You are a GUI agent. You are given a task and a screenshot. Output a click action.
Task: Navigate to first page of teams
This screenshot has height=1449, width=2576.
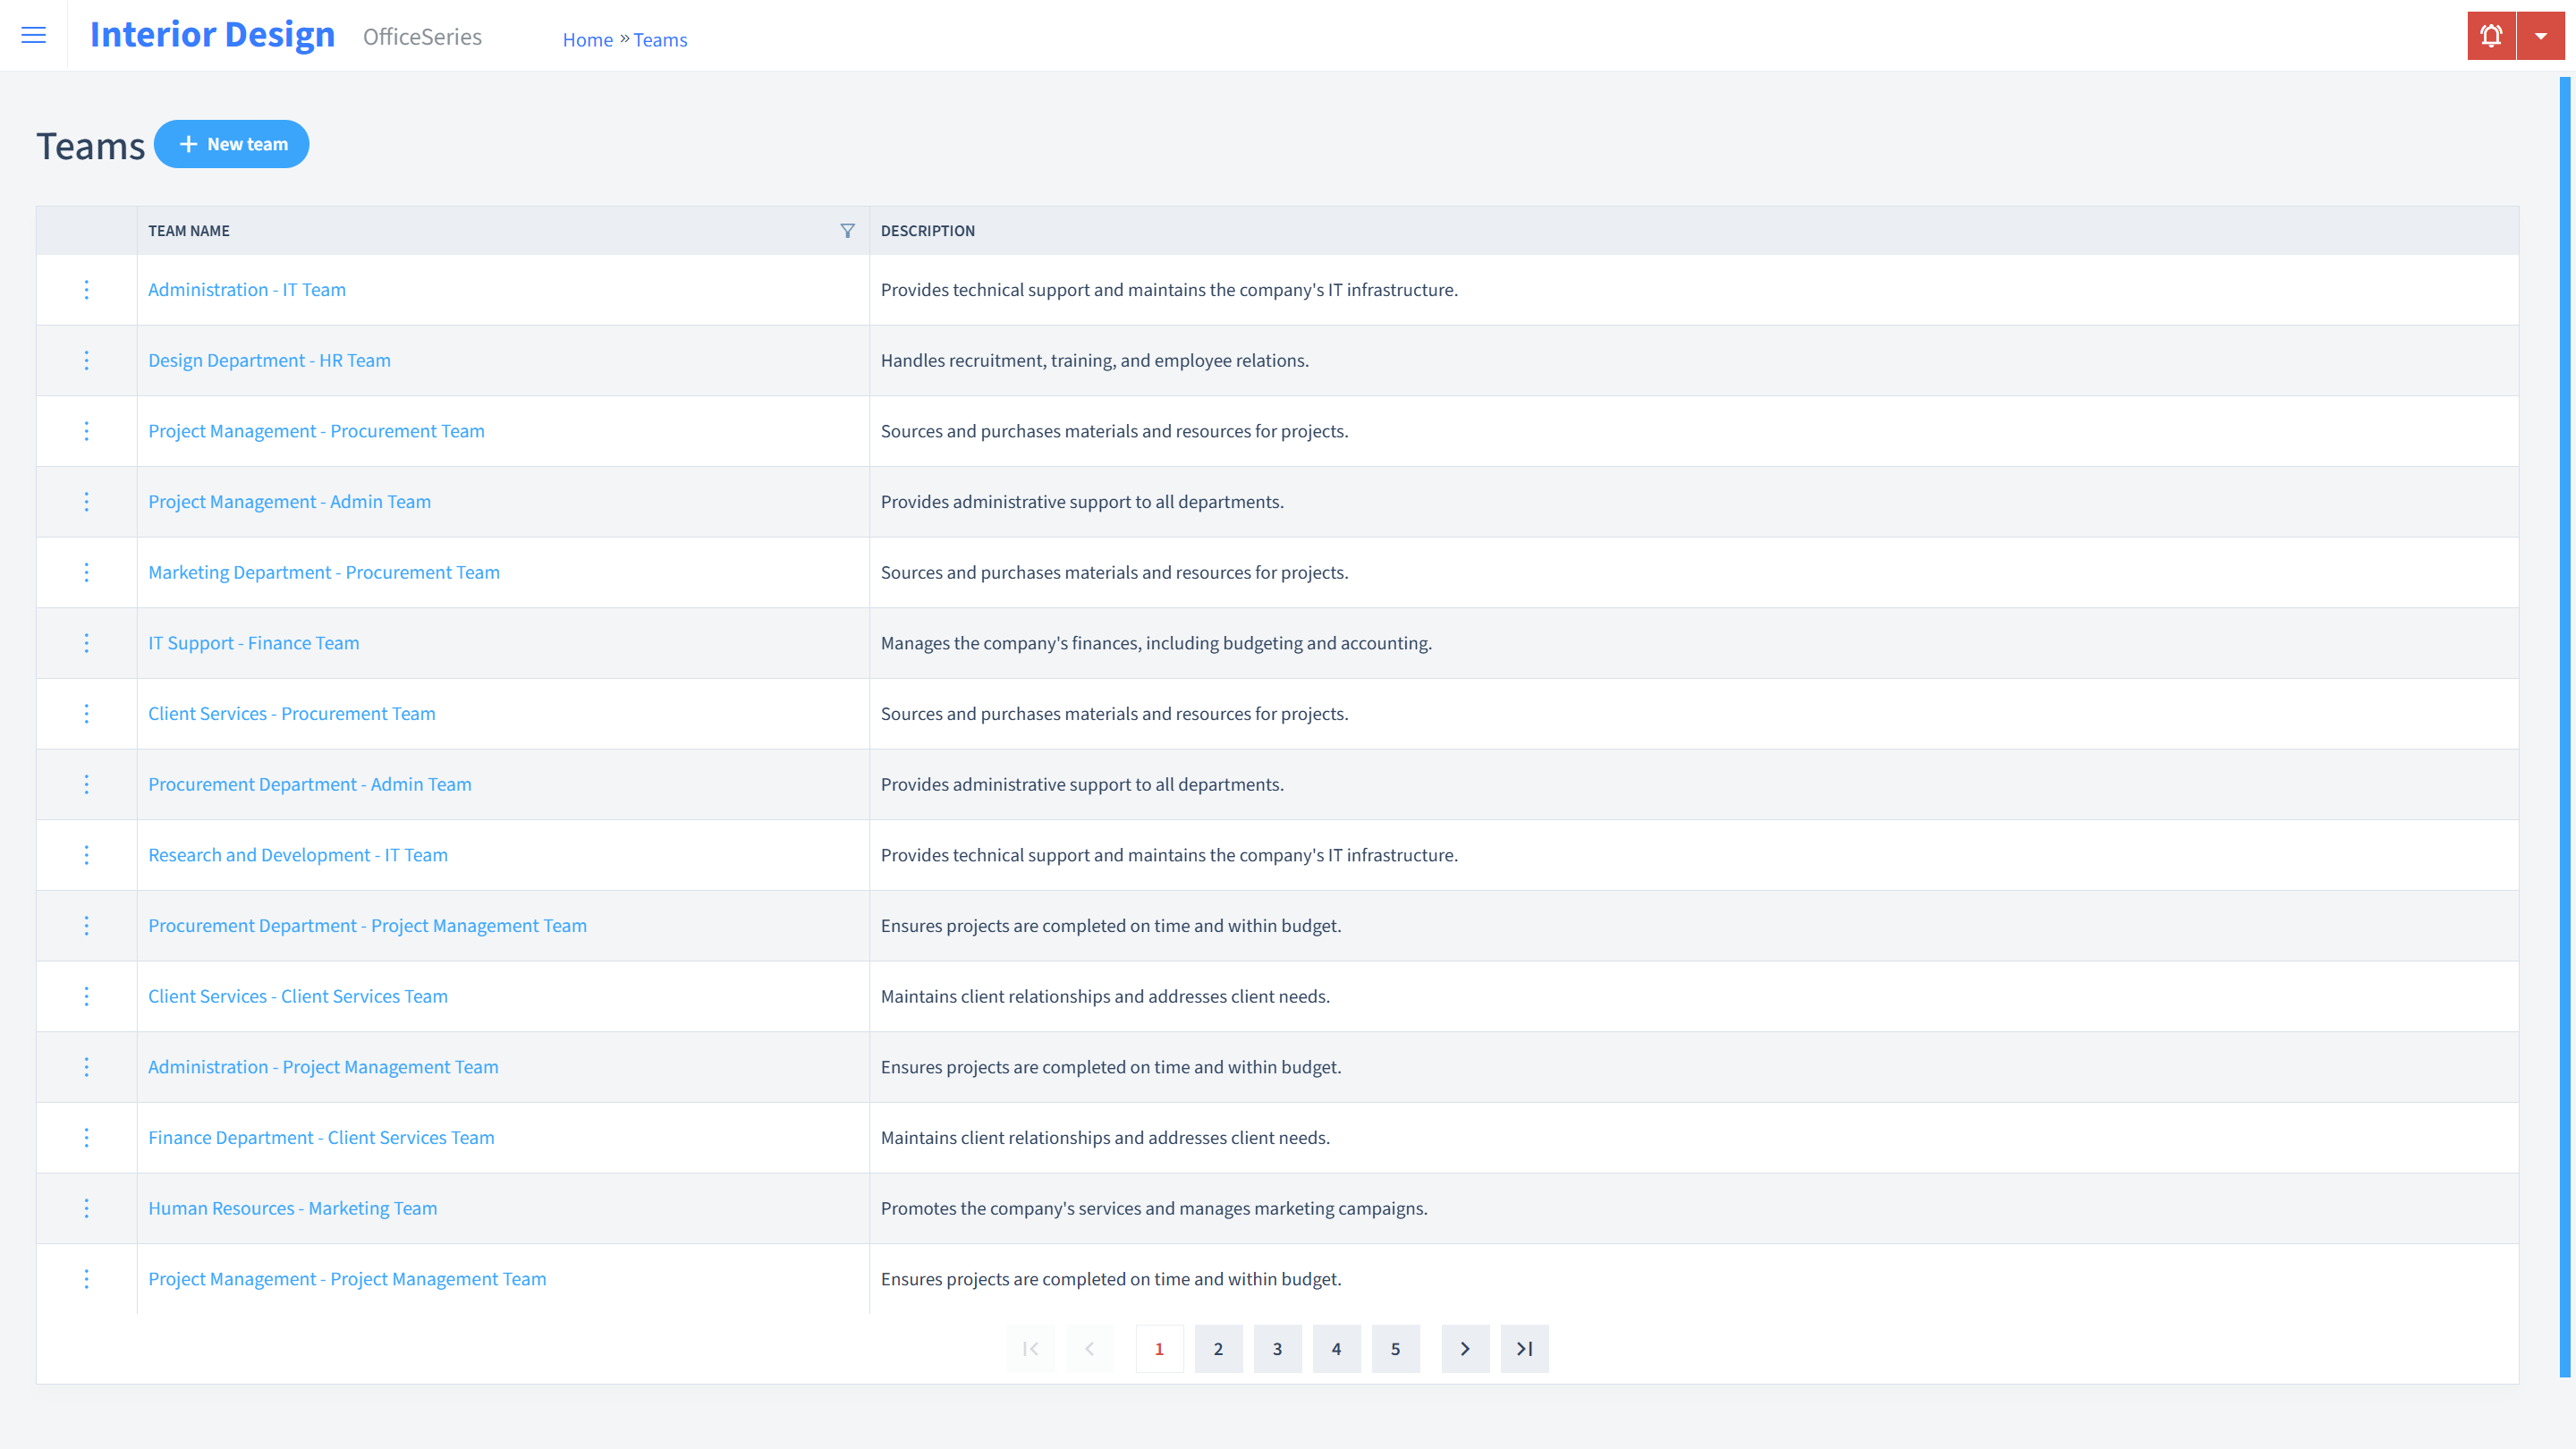tap(1031, 1348)
